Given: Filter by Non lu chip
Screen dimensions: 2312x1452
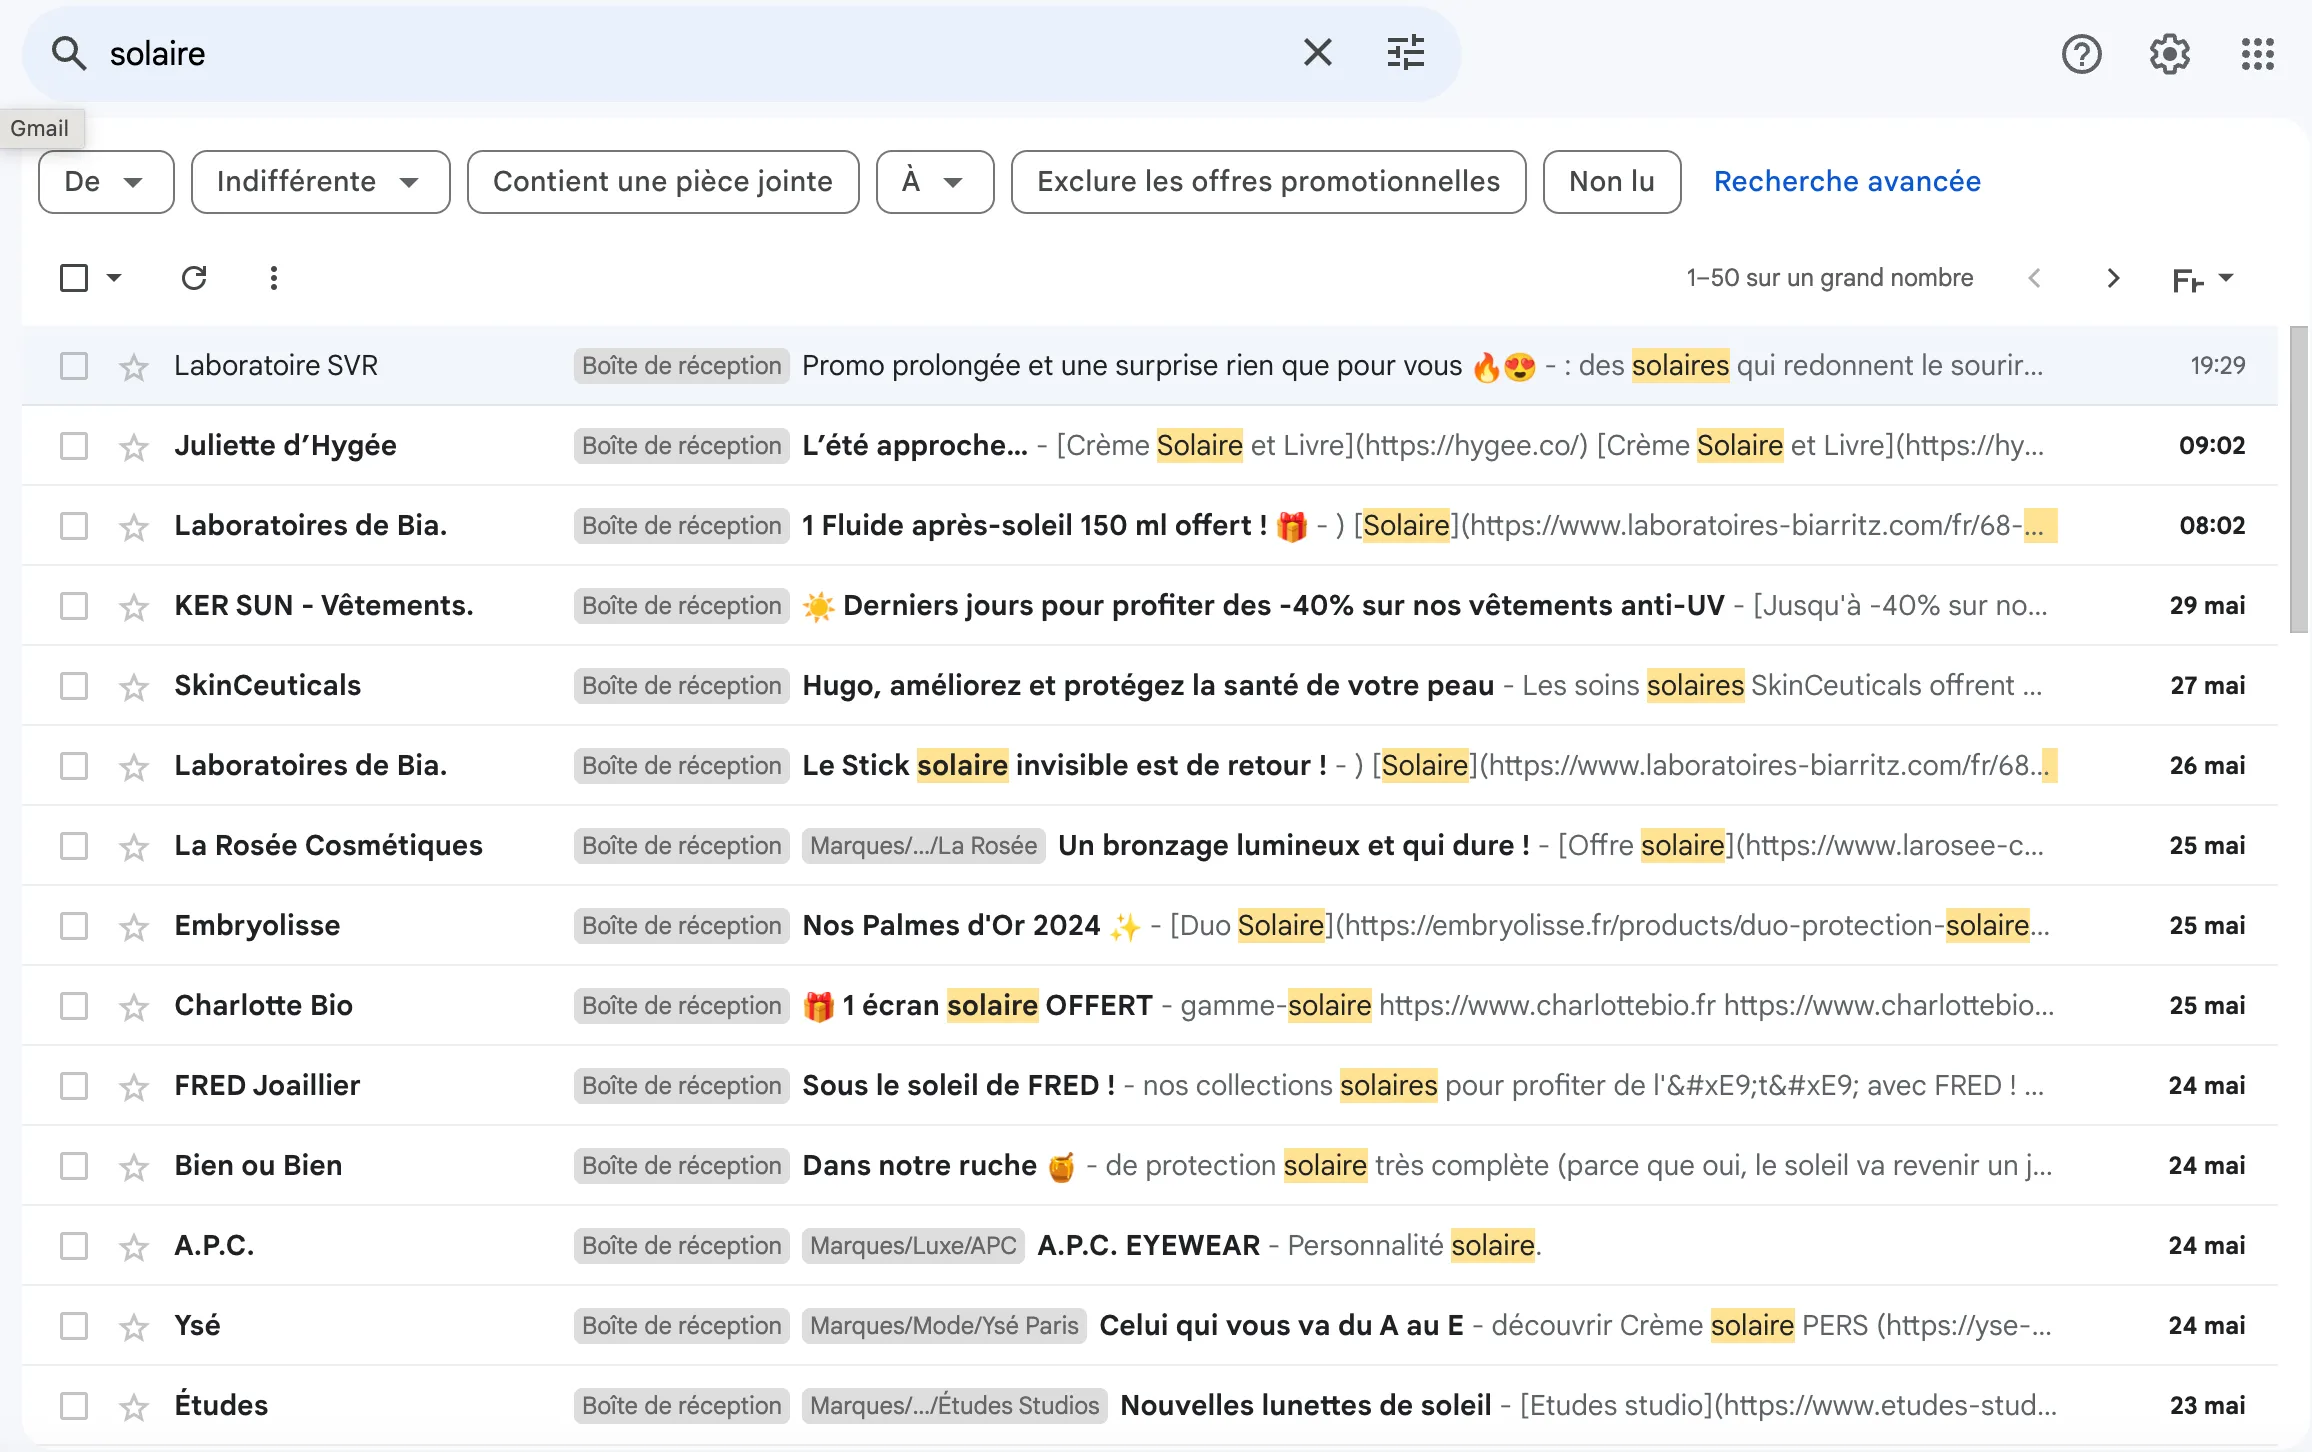Looking at the screenshot, I should click(x=1612, y=182).
